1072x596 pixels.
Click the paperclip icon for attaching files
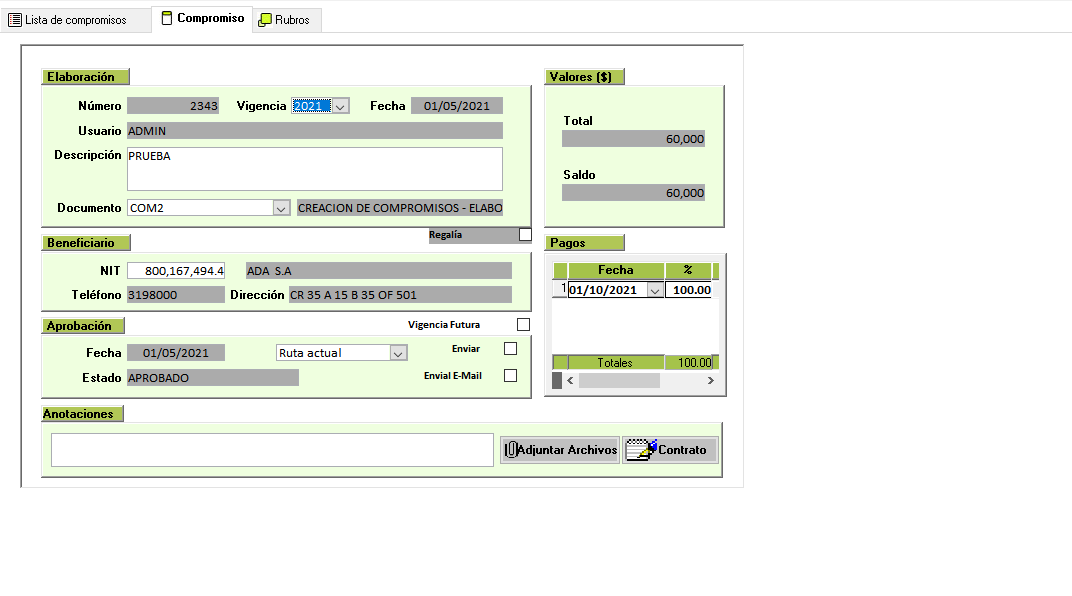(510, 450)
